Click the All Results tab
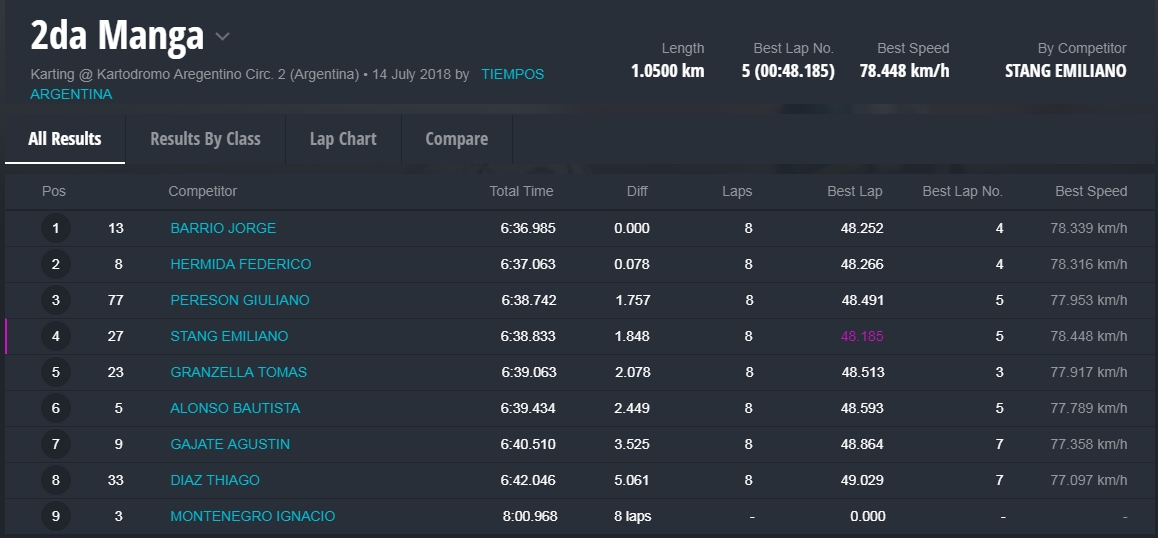Screen dimensions: 1158x538 click(x=65, y=139)
